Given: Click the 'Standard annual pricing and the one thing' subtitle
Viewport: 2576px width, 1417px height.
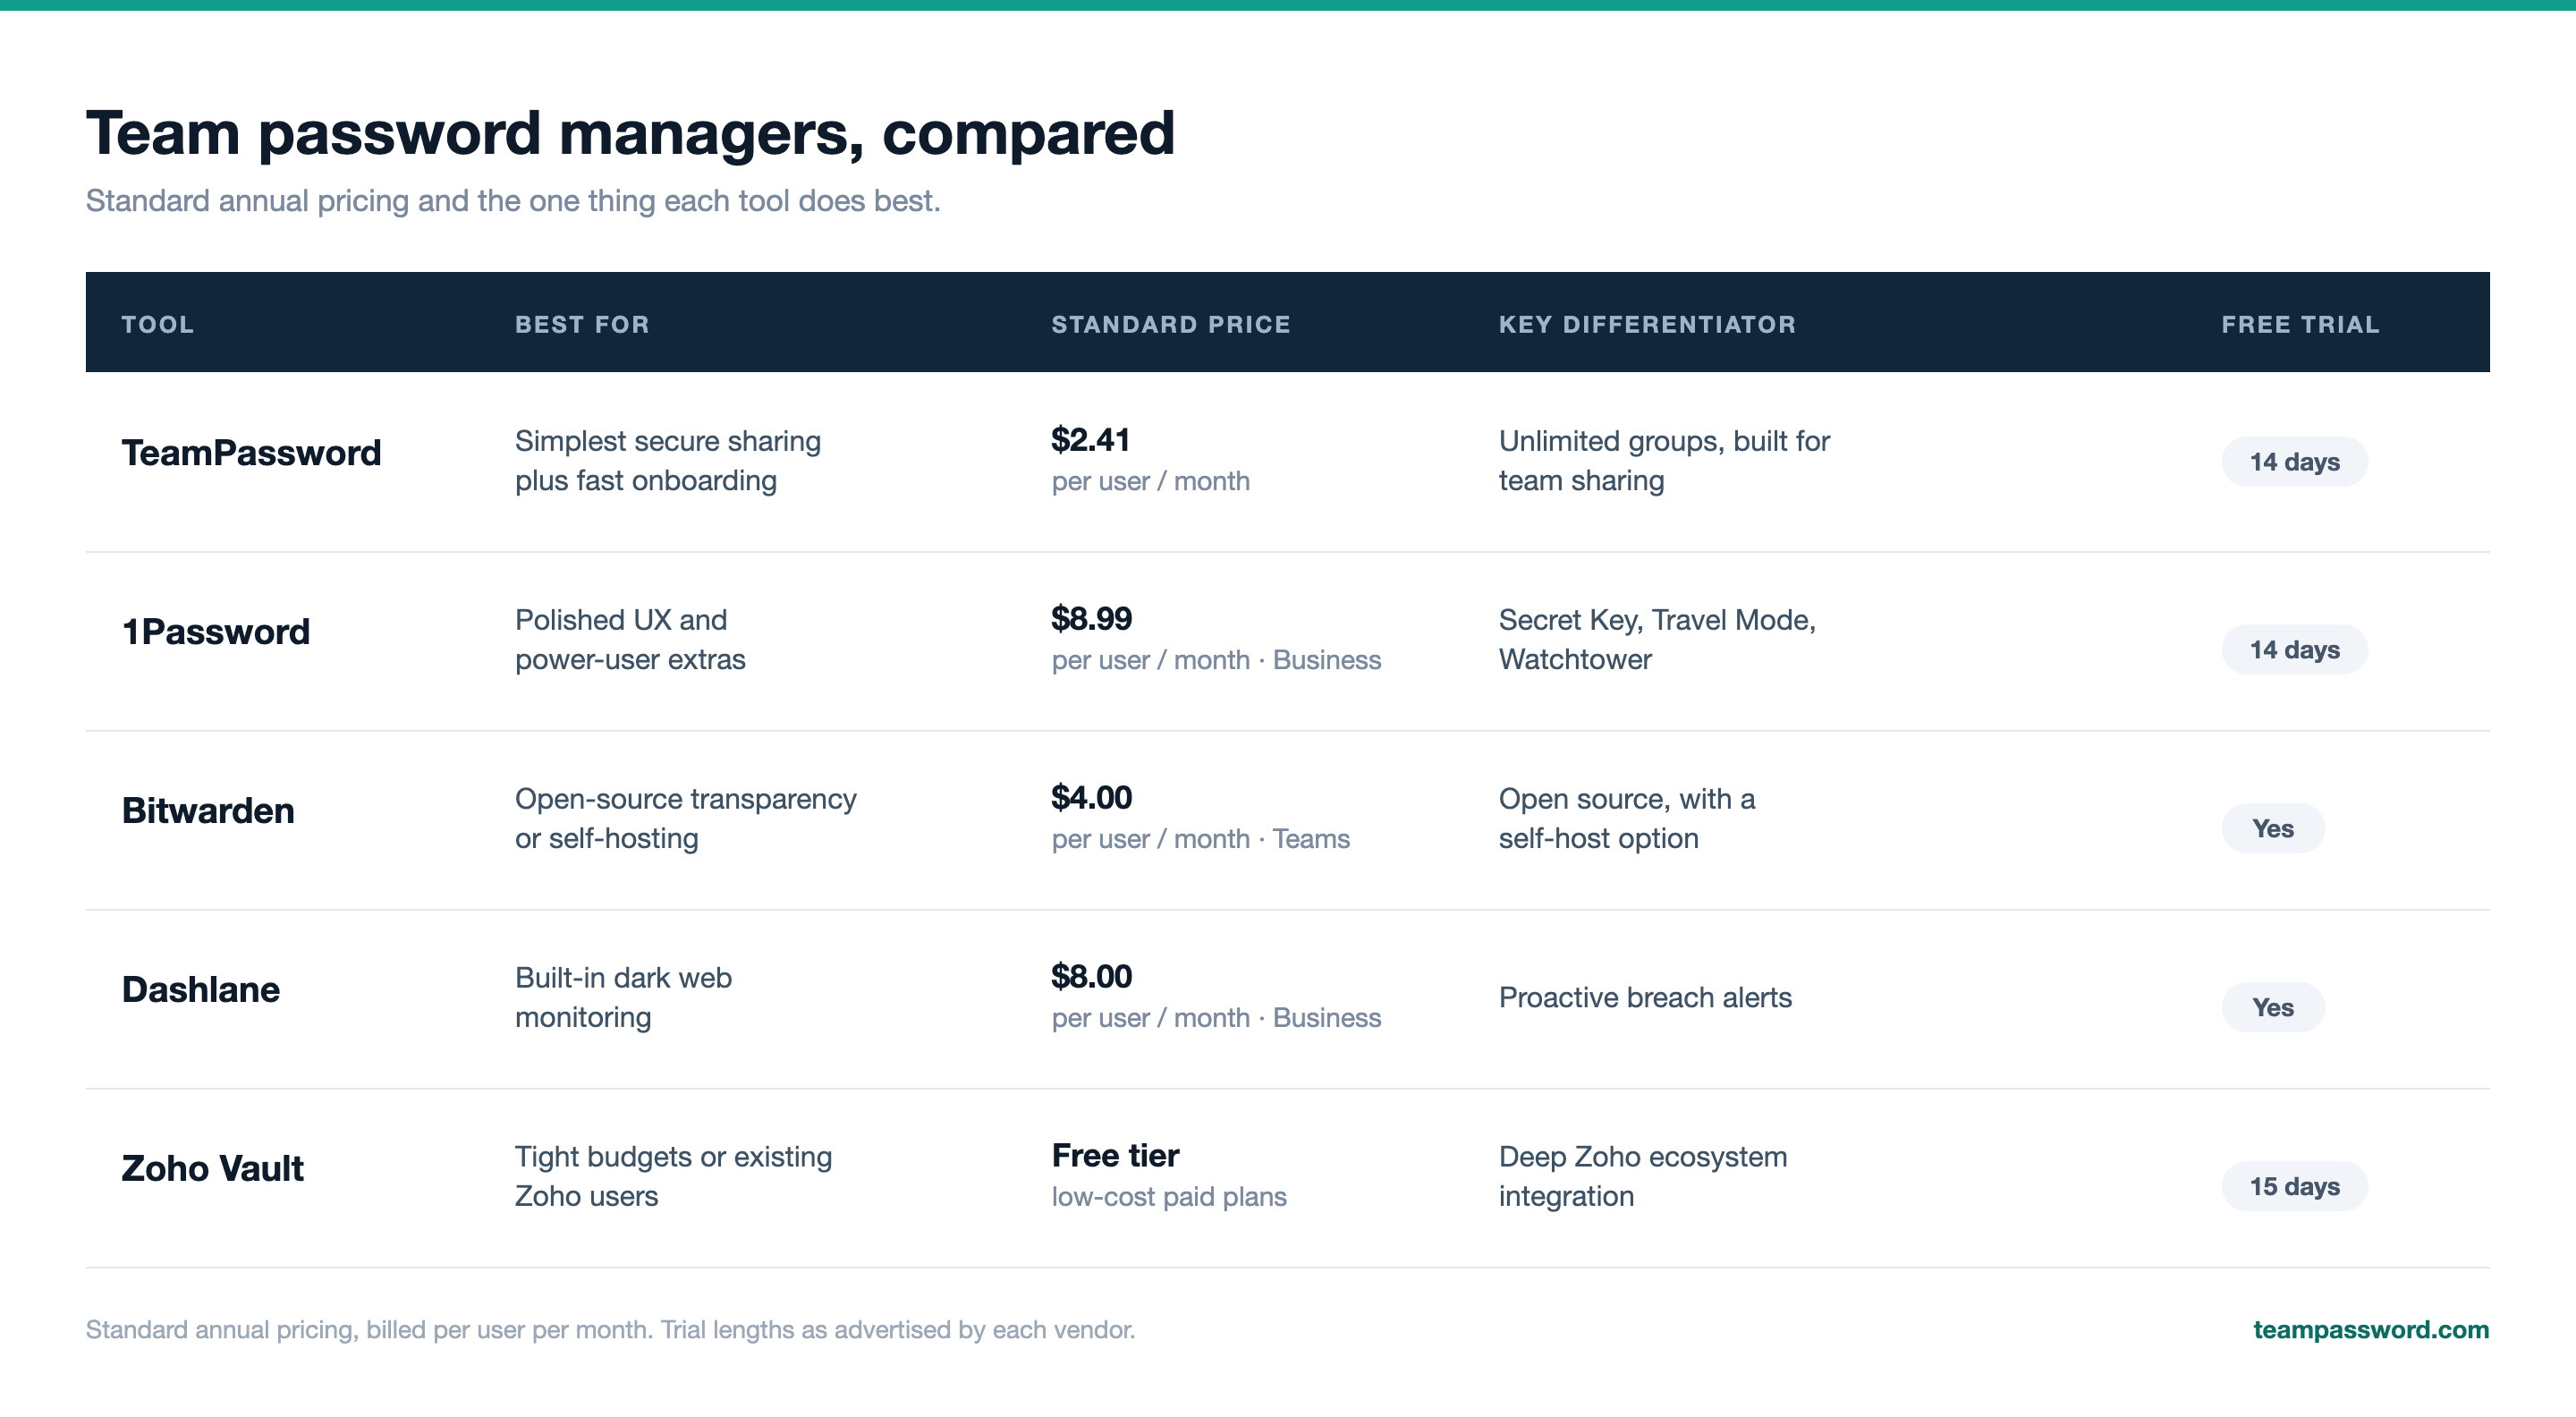Looking at the screenshot, I should coord(513,201).
